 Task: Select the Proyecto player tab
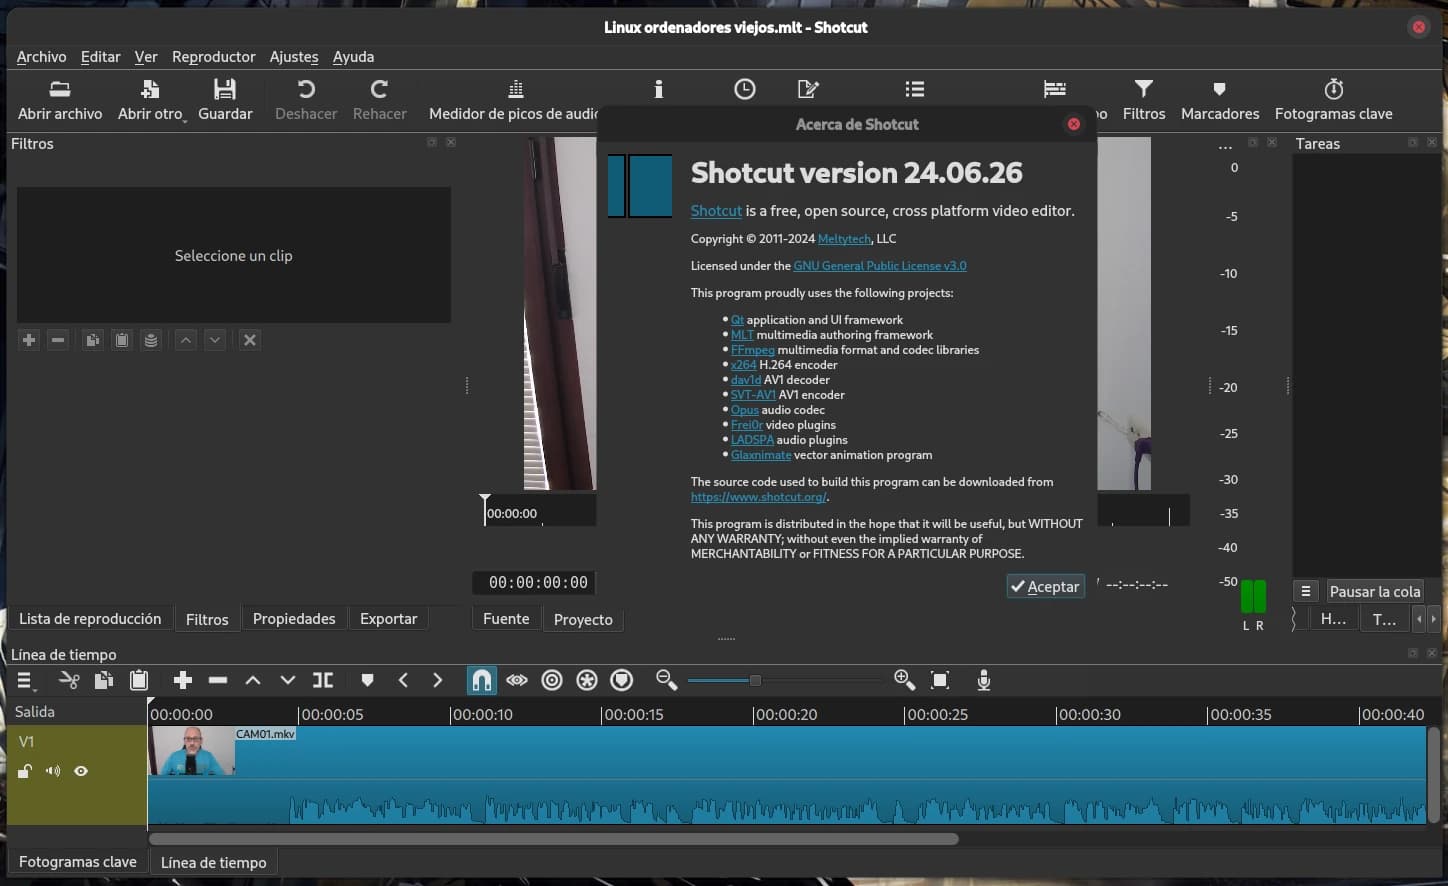pos(583,620)
